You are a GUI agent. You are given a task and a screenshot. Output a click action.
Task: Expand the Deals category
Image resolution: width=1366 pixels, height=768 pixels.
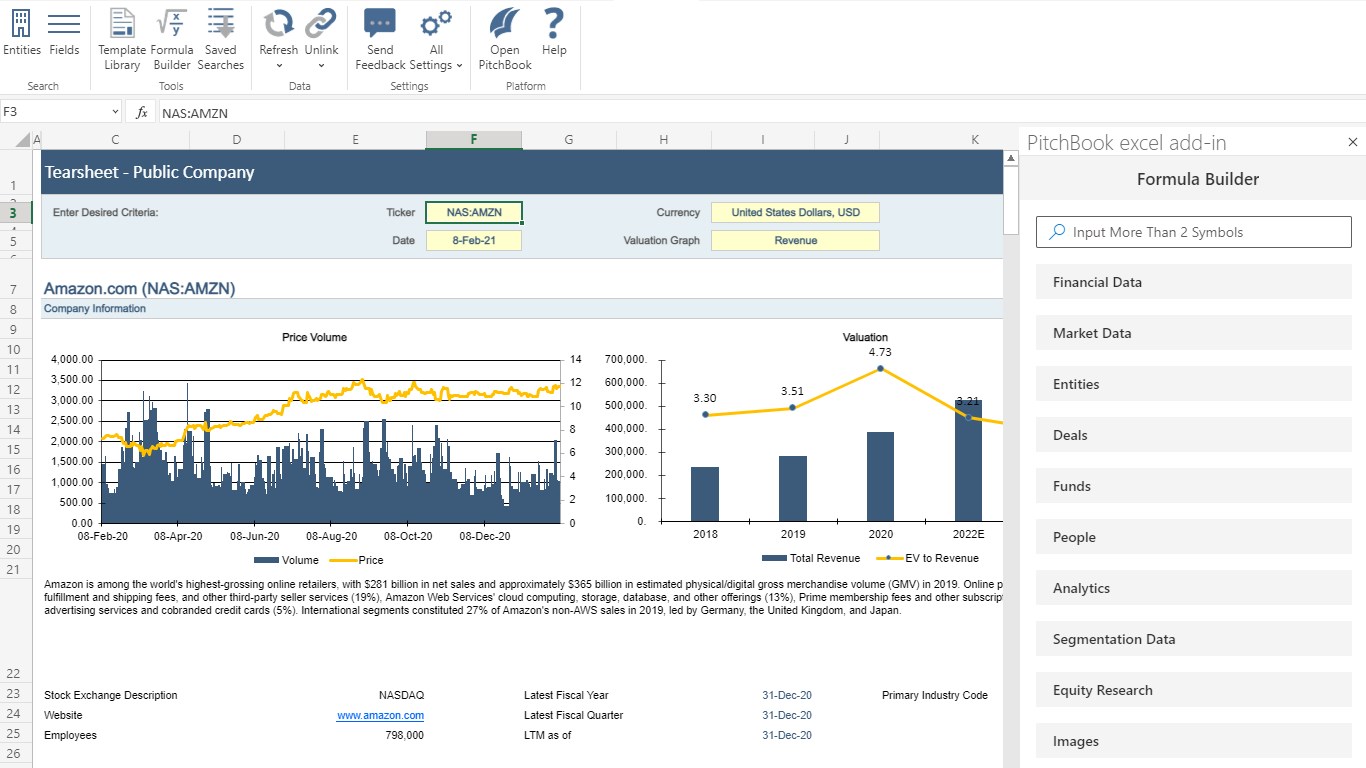point(1193,435)
